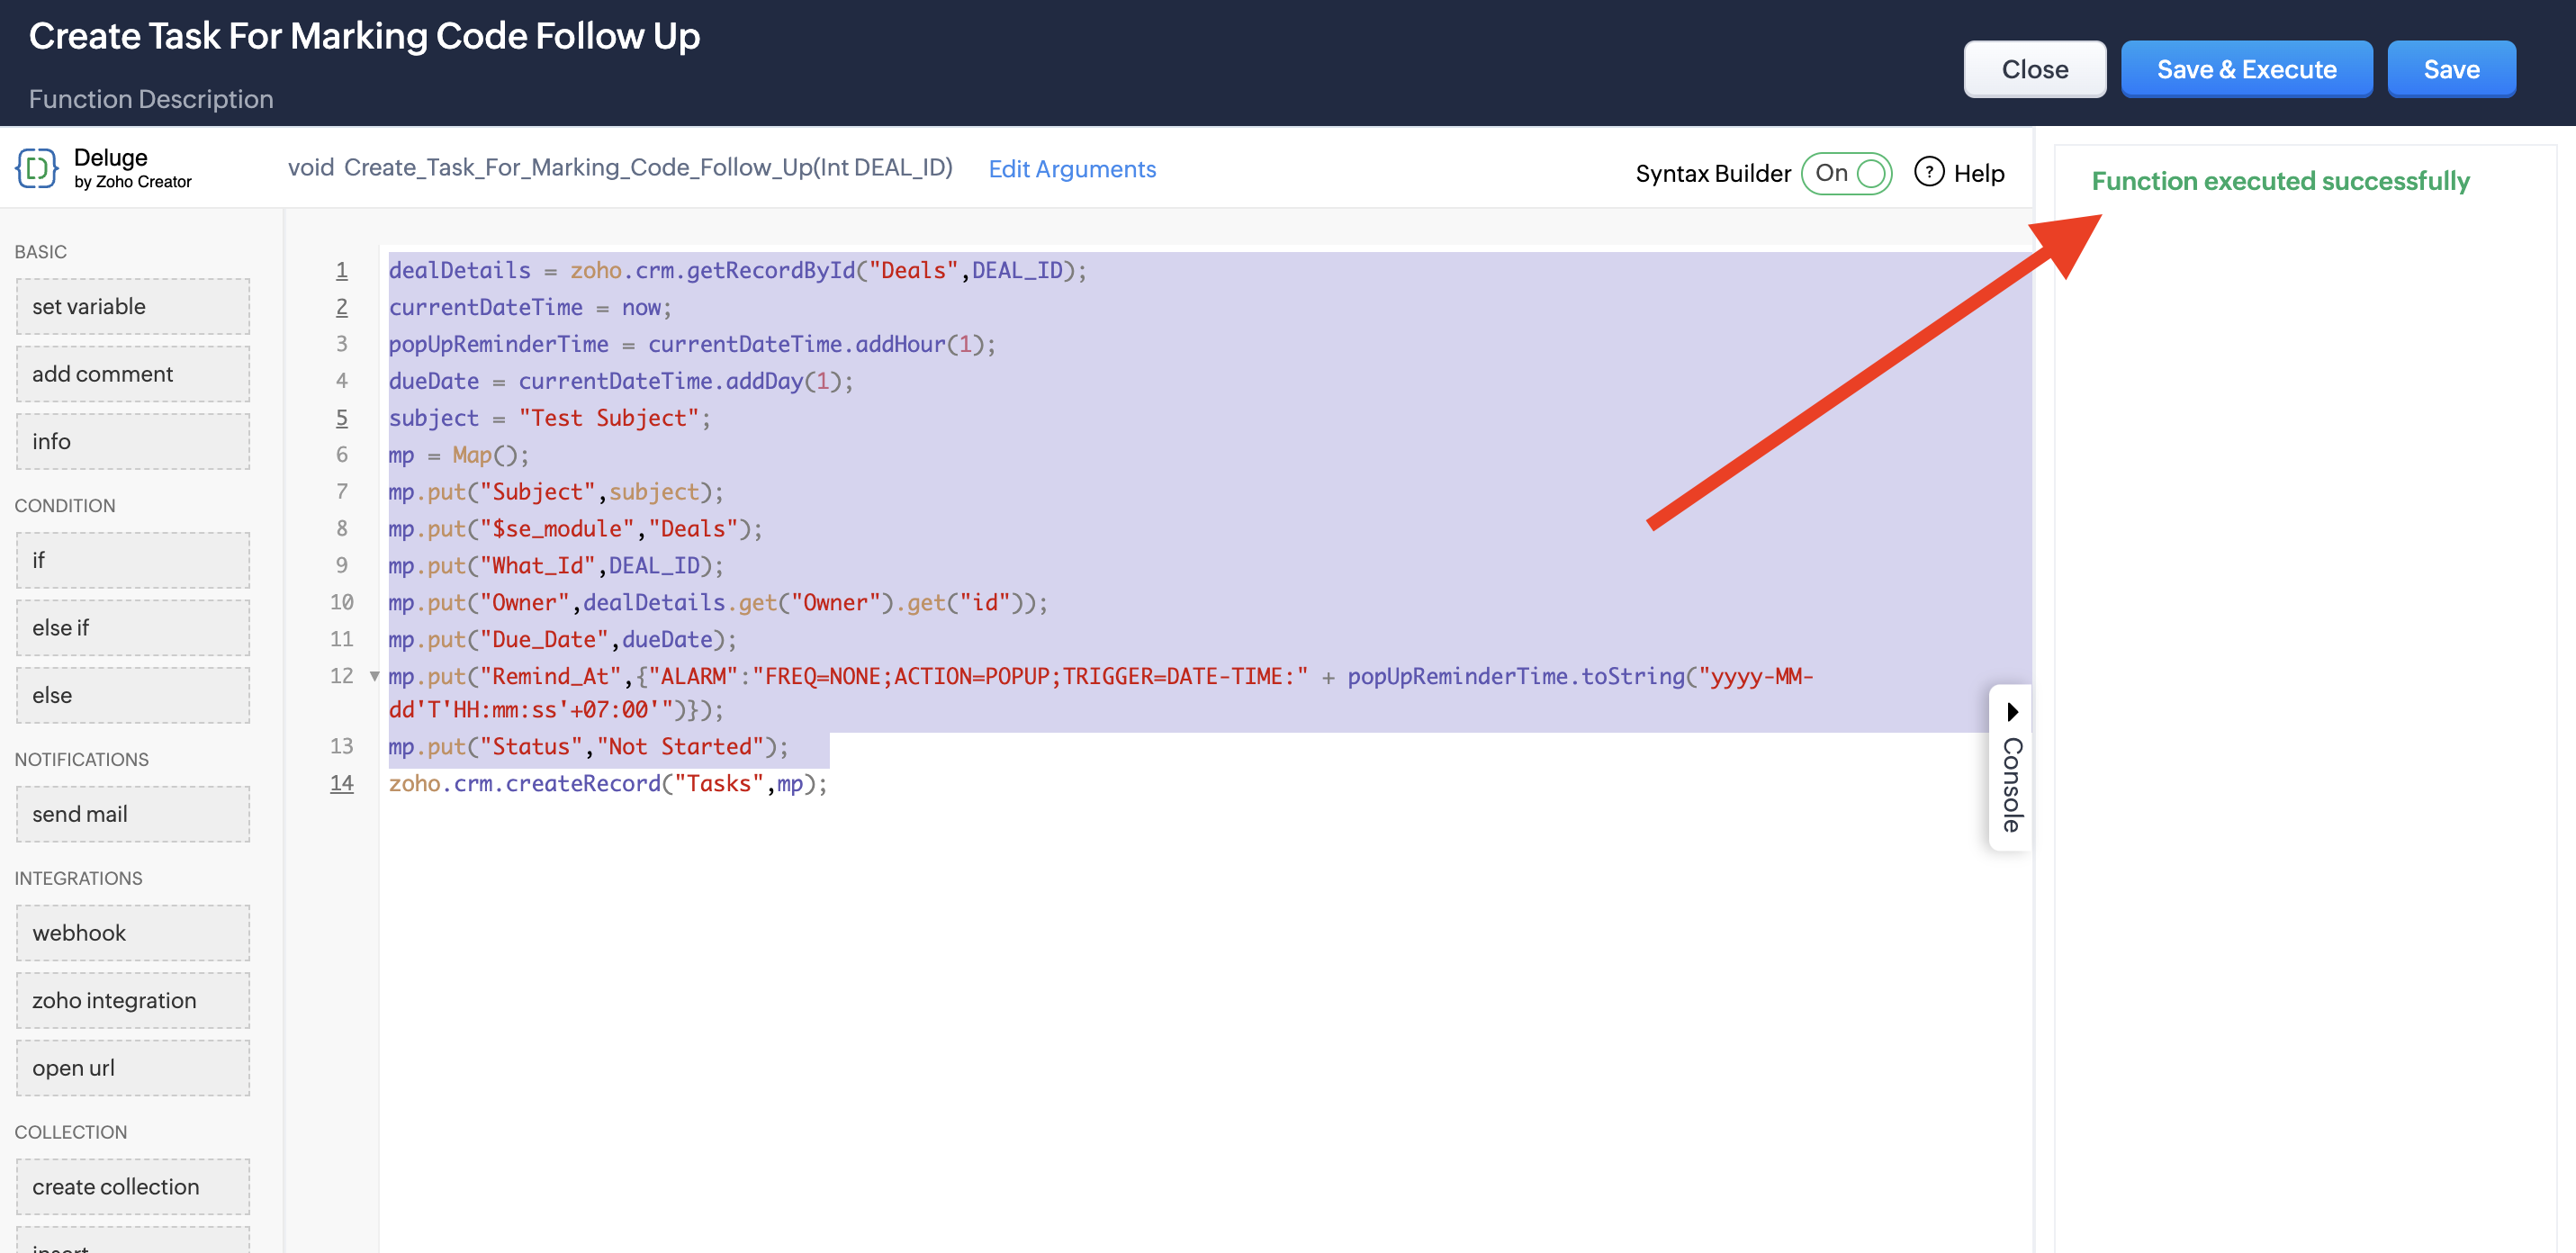The height and width of the screenshot is (1253, 2576).
Task: Click the Function Description field
Action: click(x=151, y=99)
